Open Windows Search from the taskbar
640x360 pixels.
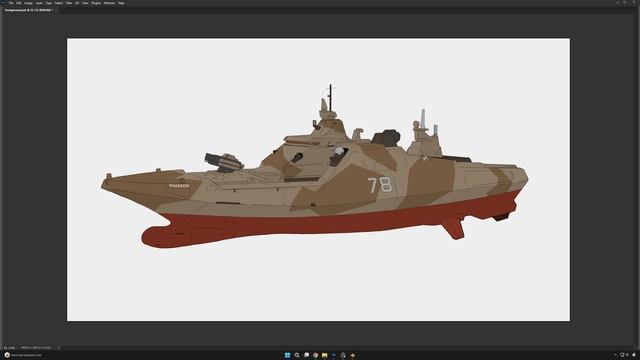click(297, 355)
